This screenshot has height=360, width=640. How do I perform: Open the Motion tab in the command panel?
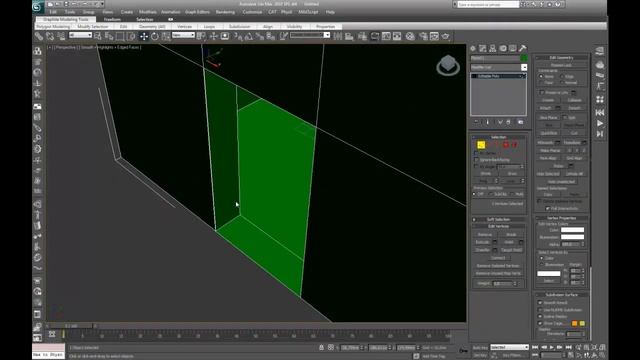pos(503,48)
